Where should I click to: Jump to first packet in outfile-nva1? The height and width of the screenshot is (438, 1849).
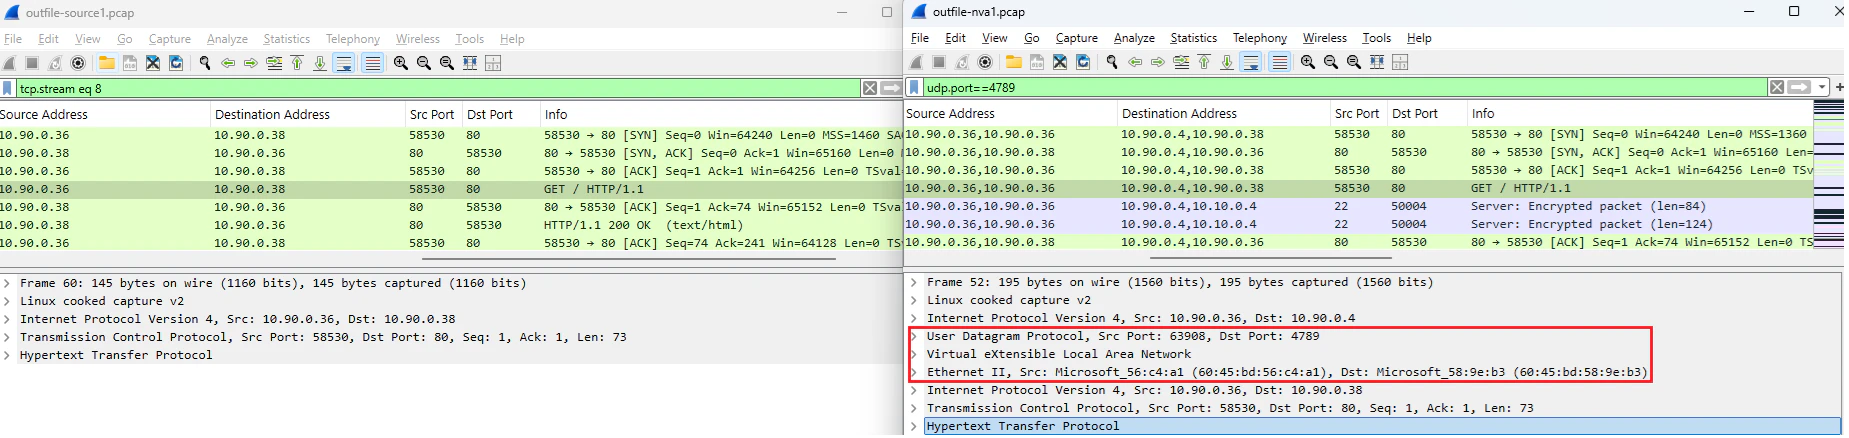click(1204, 62)
